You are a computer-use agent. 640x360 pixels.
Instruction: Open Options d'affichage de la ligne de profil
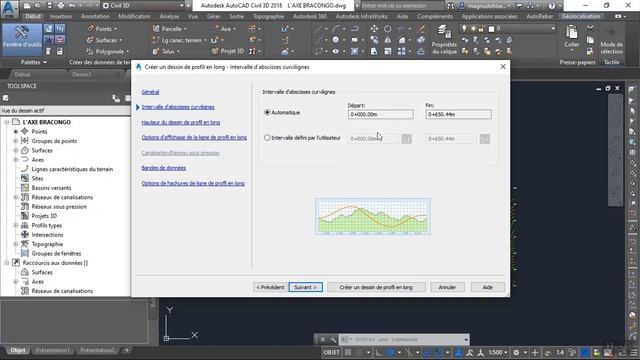[x=194, y=138]
